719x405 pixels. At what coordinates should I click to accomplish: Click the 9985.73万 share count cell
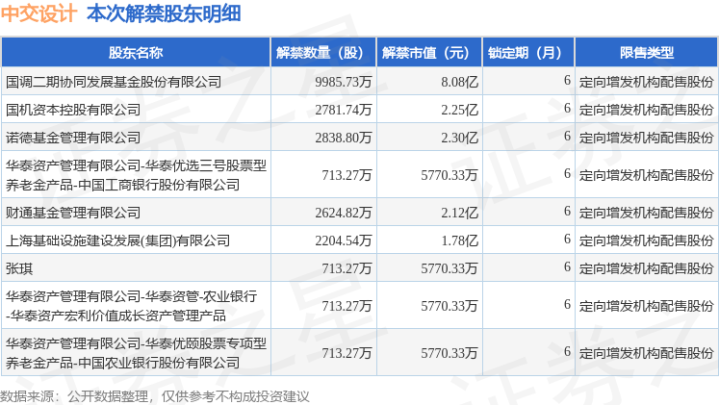pyautogui.click(x=343, y=82)
